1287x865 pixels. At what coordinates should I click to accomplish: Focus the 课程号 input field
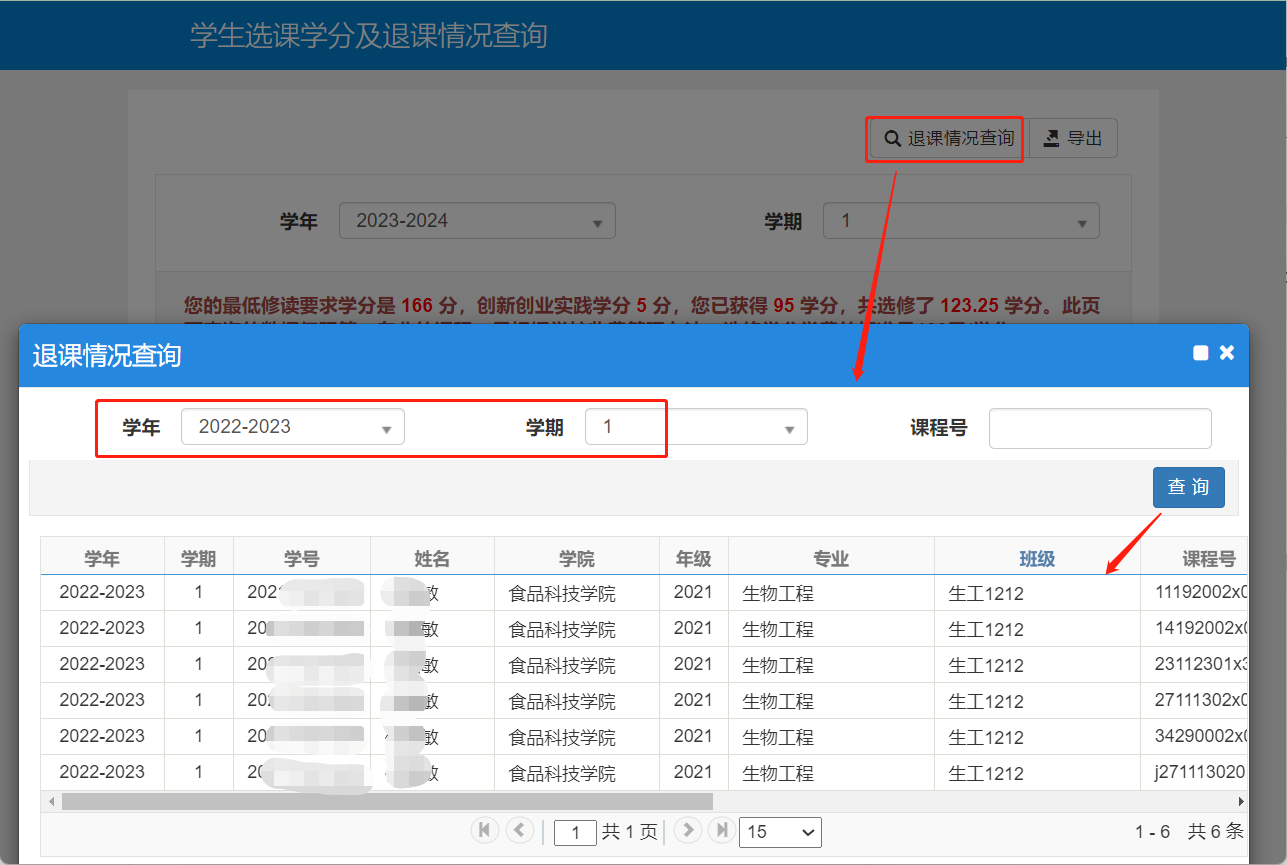[x=1100, y=428]
